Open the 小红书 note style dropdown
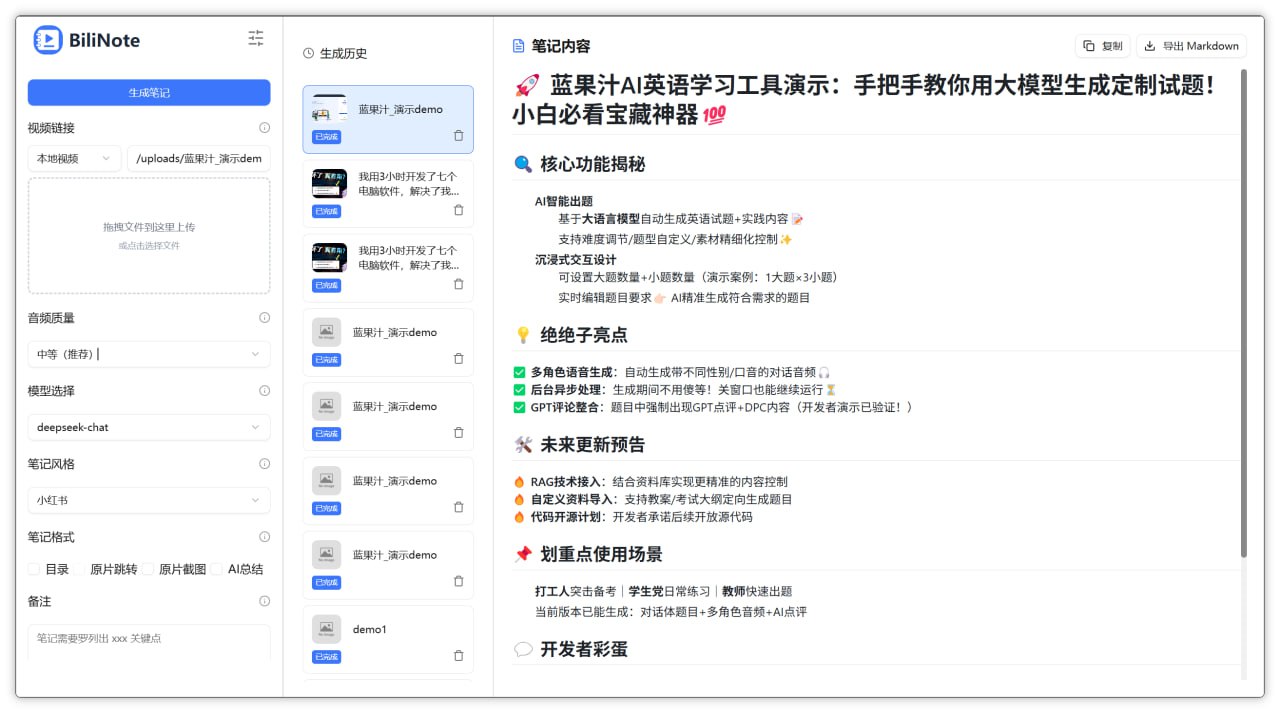Screen dimensions: 1280x713 pyautogui.click(x=148, y=500)
